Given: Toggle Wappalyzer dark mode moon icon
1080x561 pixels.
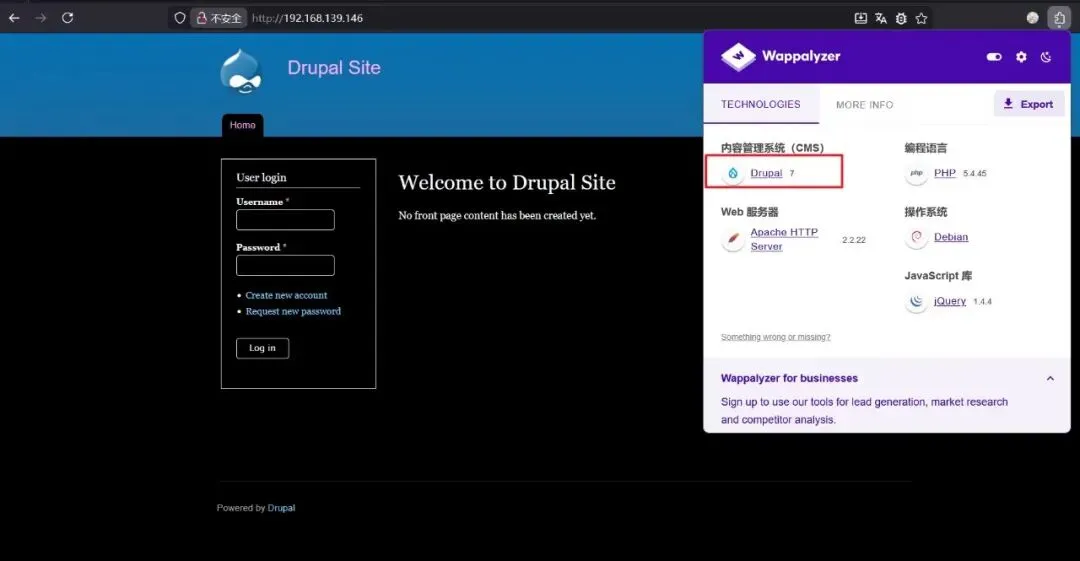Looking at the screenshot, I should tap(1046, 57).
